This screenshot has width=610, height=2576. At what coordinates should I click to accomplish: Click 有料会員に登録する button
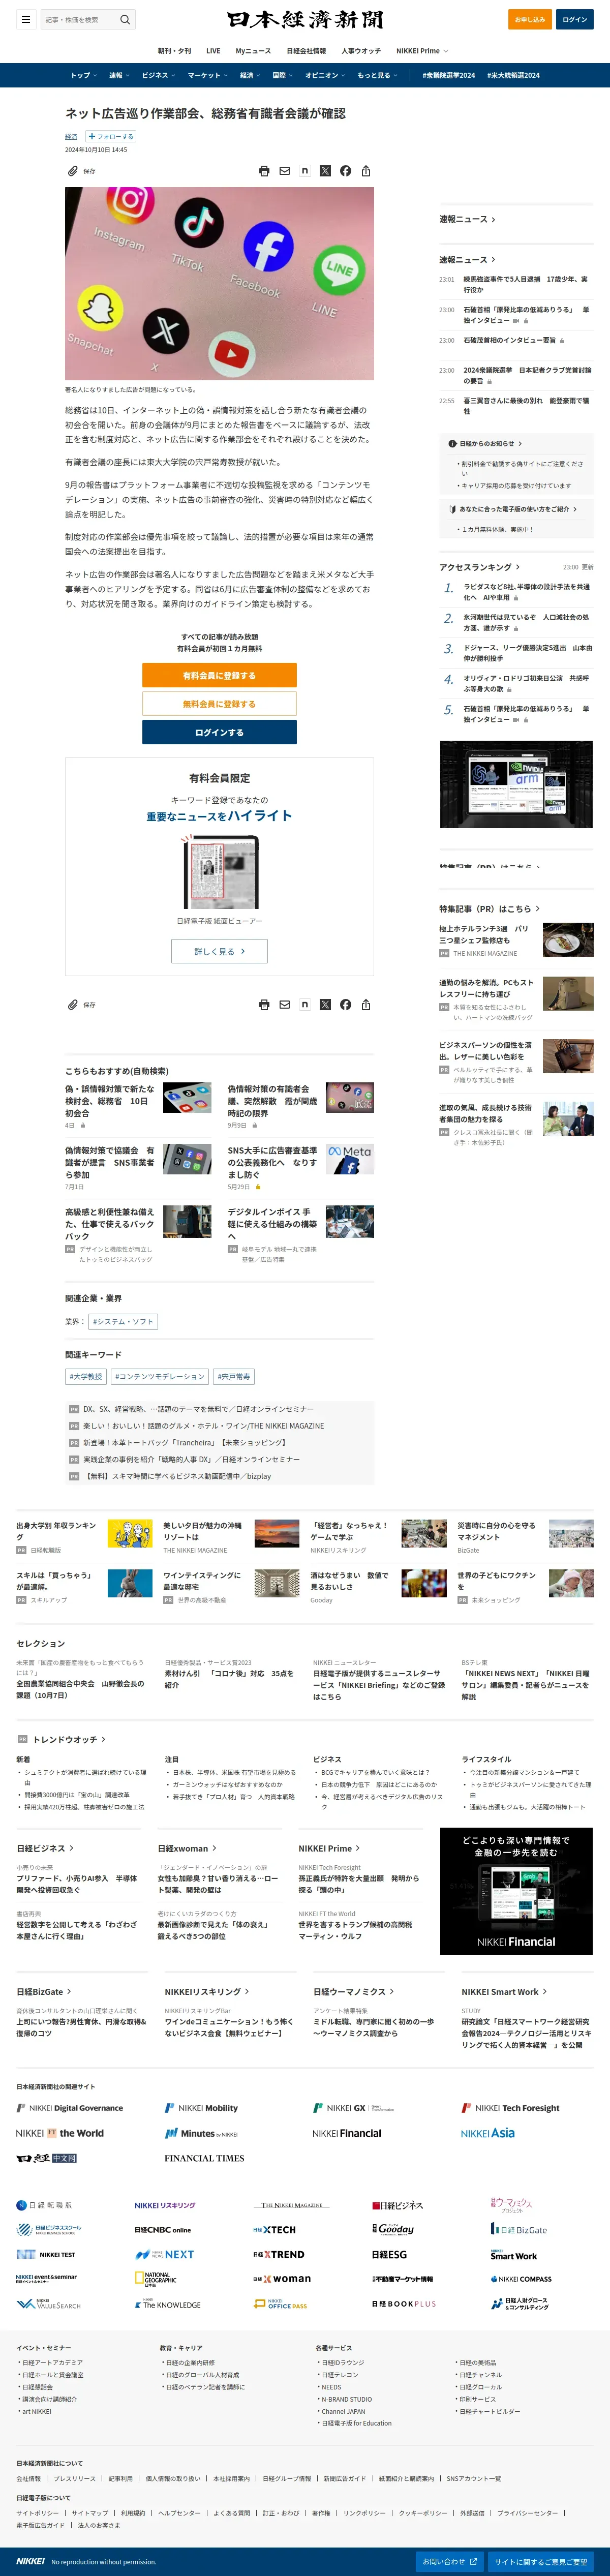pyautogui.click(x=219, y=676)
